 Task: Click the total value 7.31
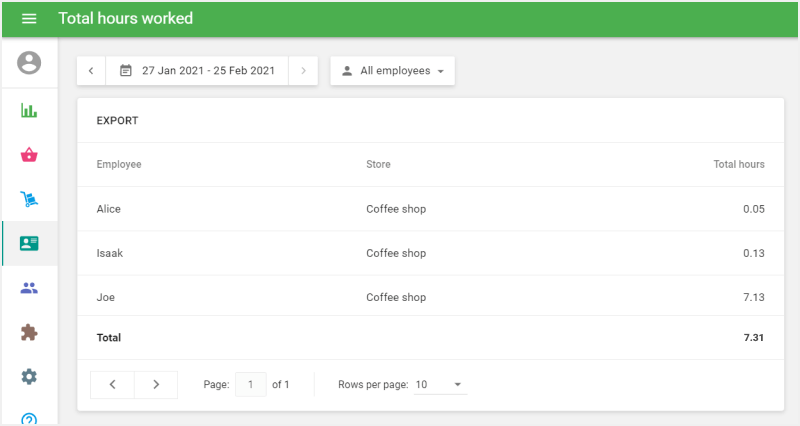754,337
